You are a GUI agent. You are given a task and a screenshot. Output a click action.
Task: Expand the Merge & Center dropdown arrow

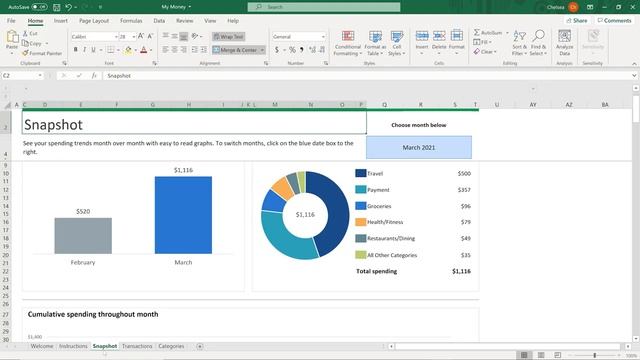pyautogui.click(x=262, y=50)
